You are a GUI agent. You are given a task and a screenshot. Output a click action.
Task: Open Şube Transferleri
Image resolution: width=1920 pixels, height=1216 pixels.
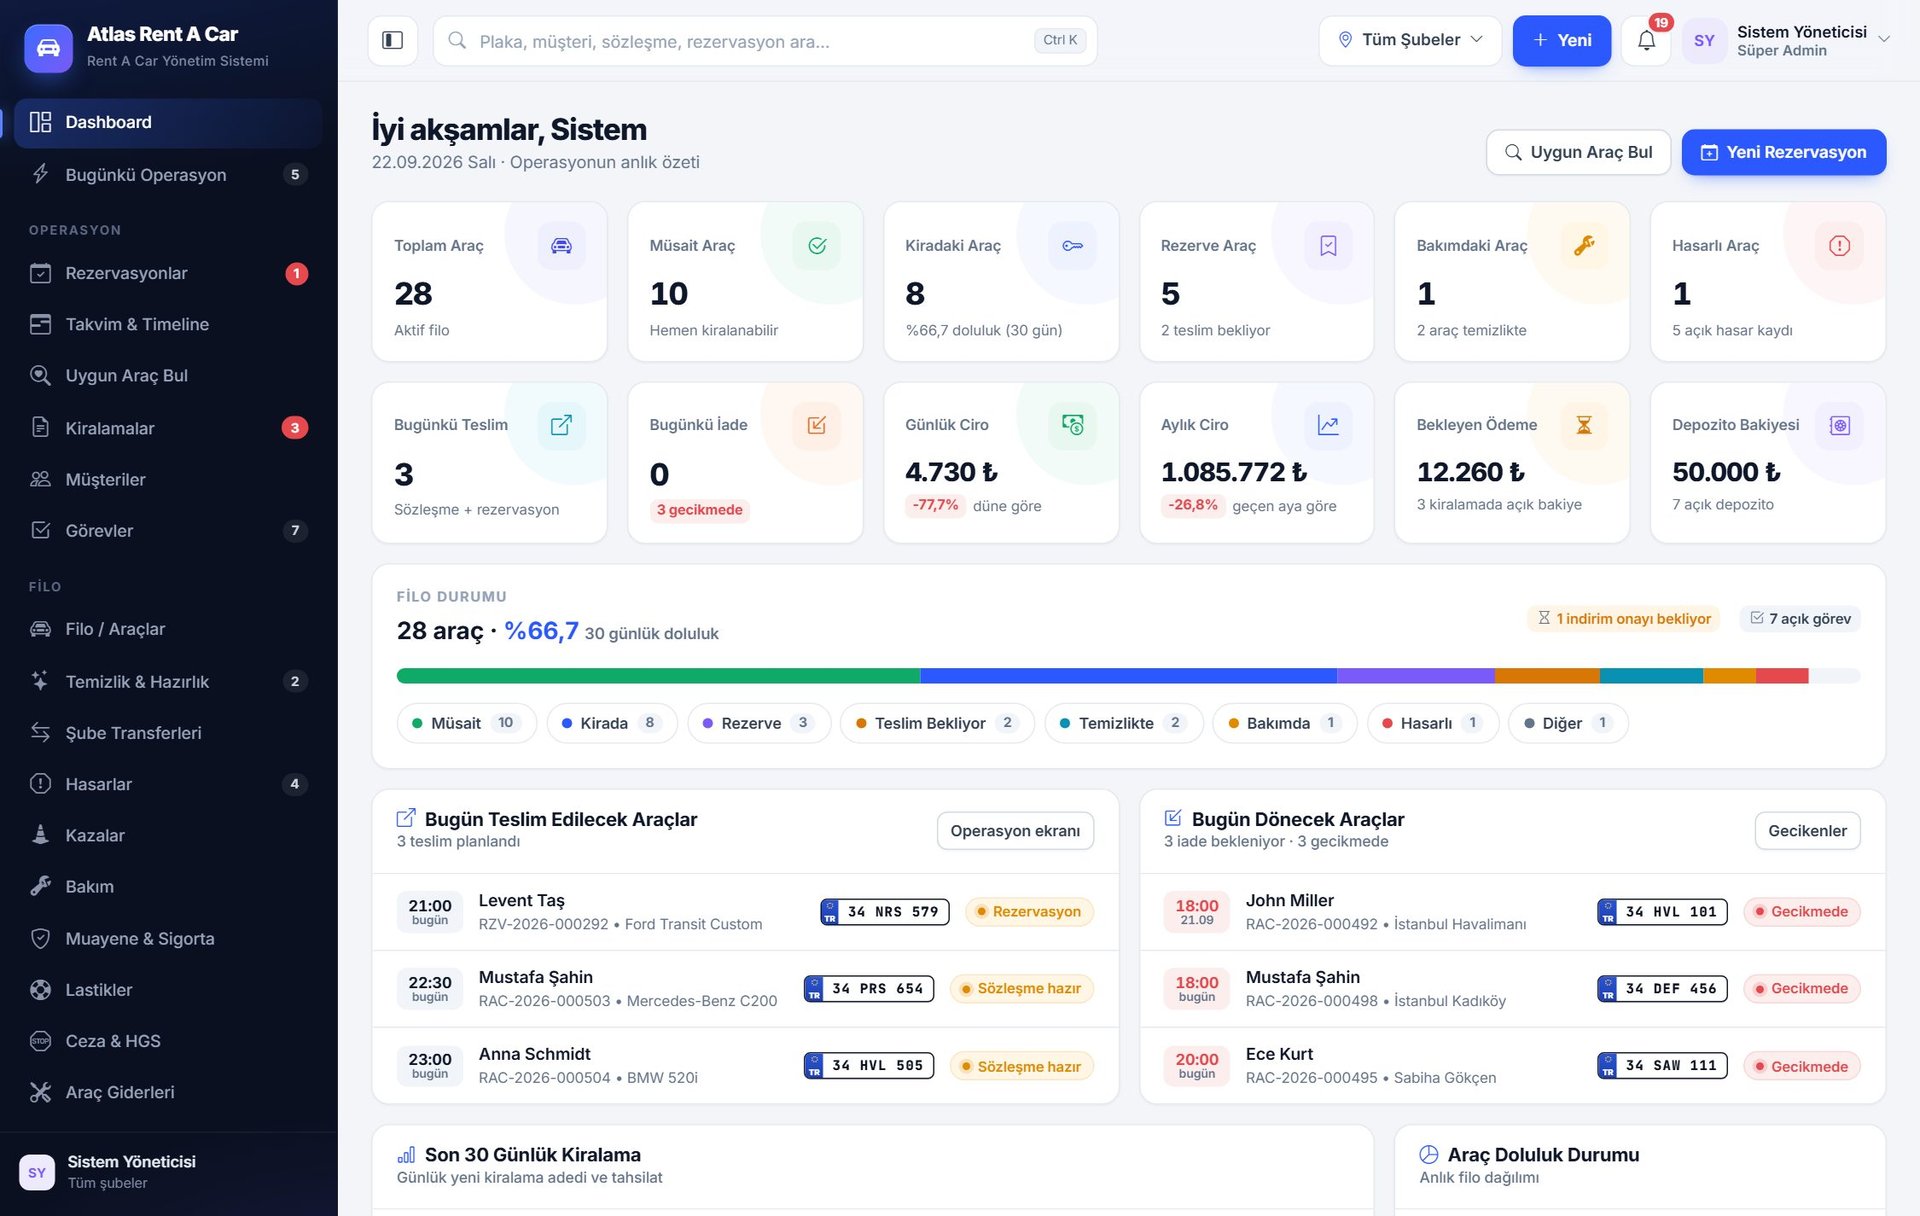tap(168, 733)
